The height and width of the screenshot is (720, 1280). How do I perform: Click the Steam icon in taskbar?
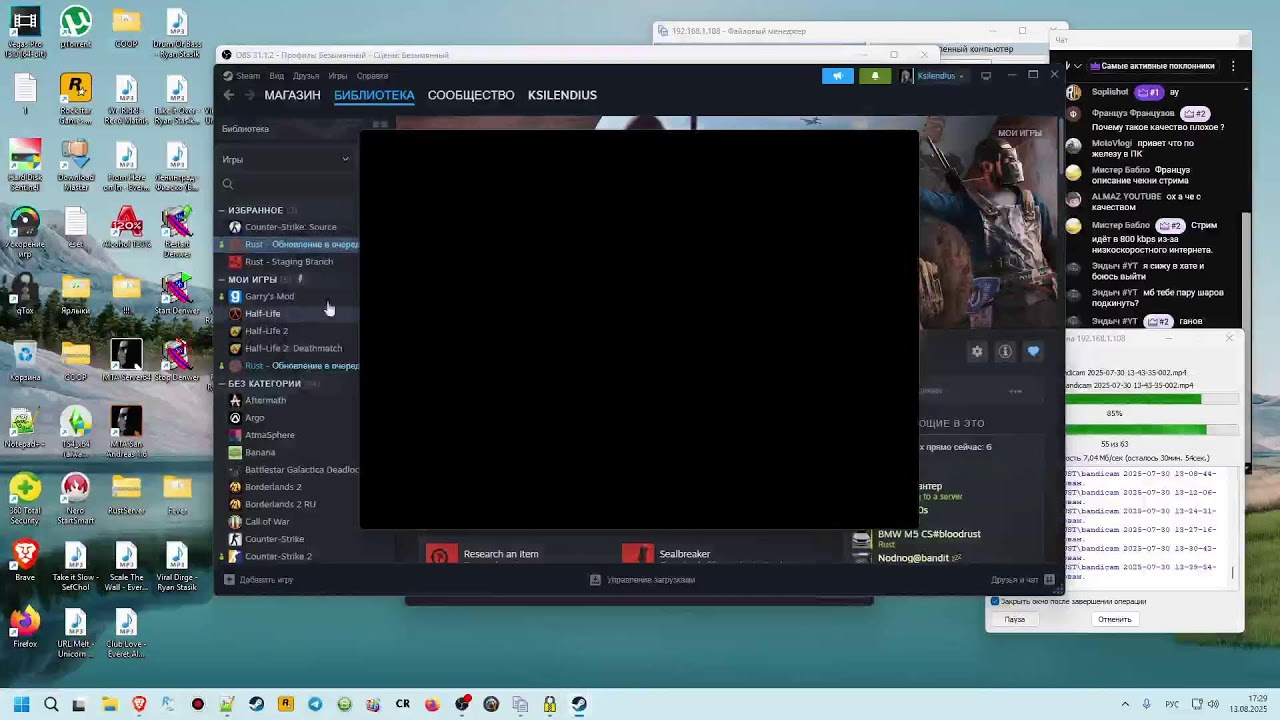(579, 704)
